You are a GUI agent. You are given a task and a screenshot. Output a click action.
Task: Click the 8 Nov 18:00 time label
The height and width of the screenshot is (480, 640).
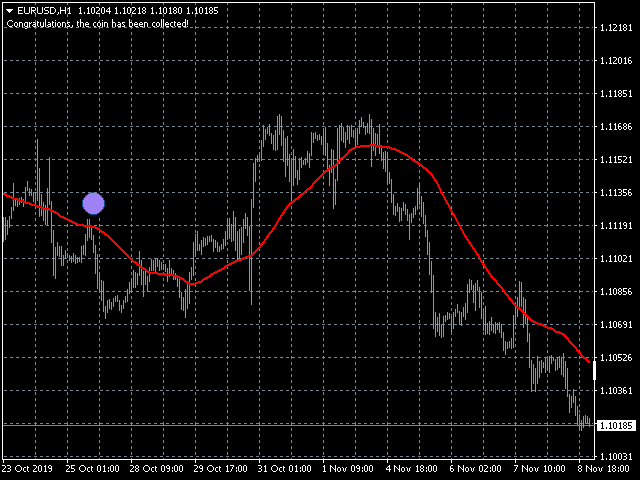pos(606,468)
